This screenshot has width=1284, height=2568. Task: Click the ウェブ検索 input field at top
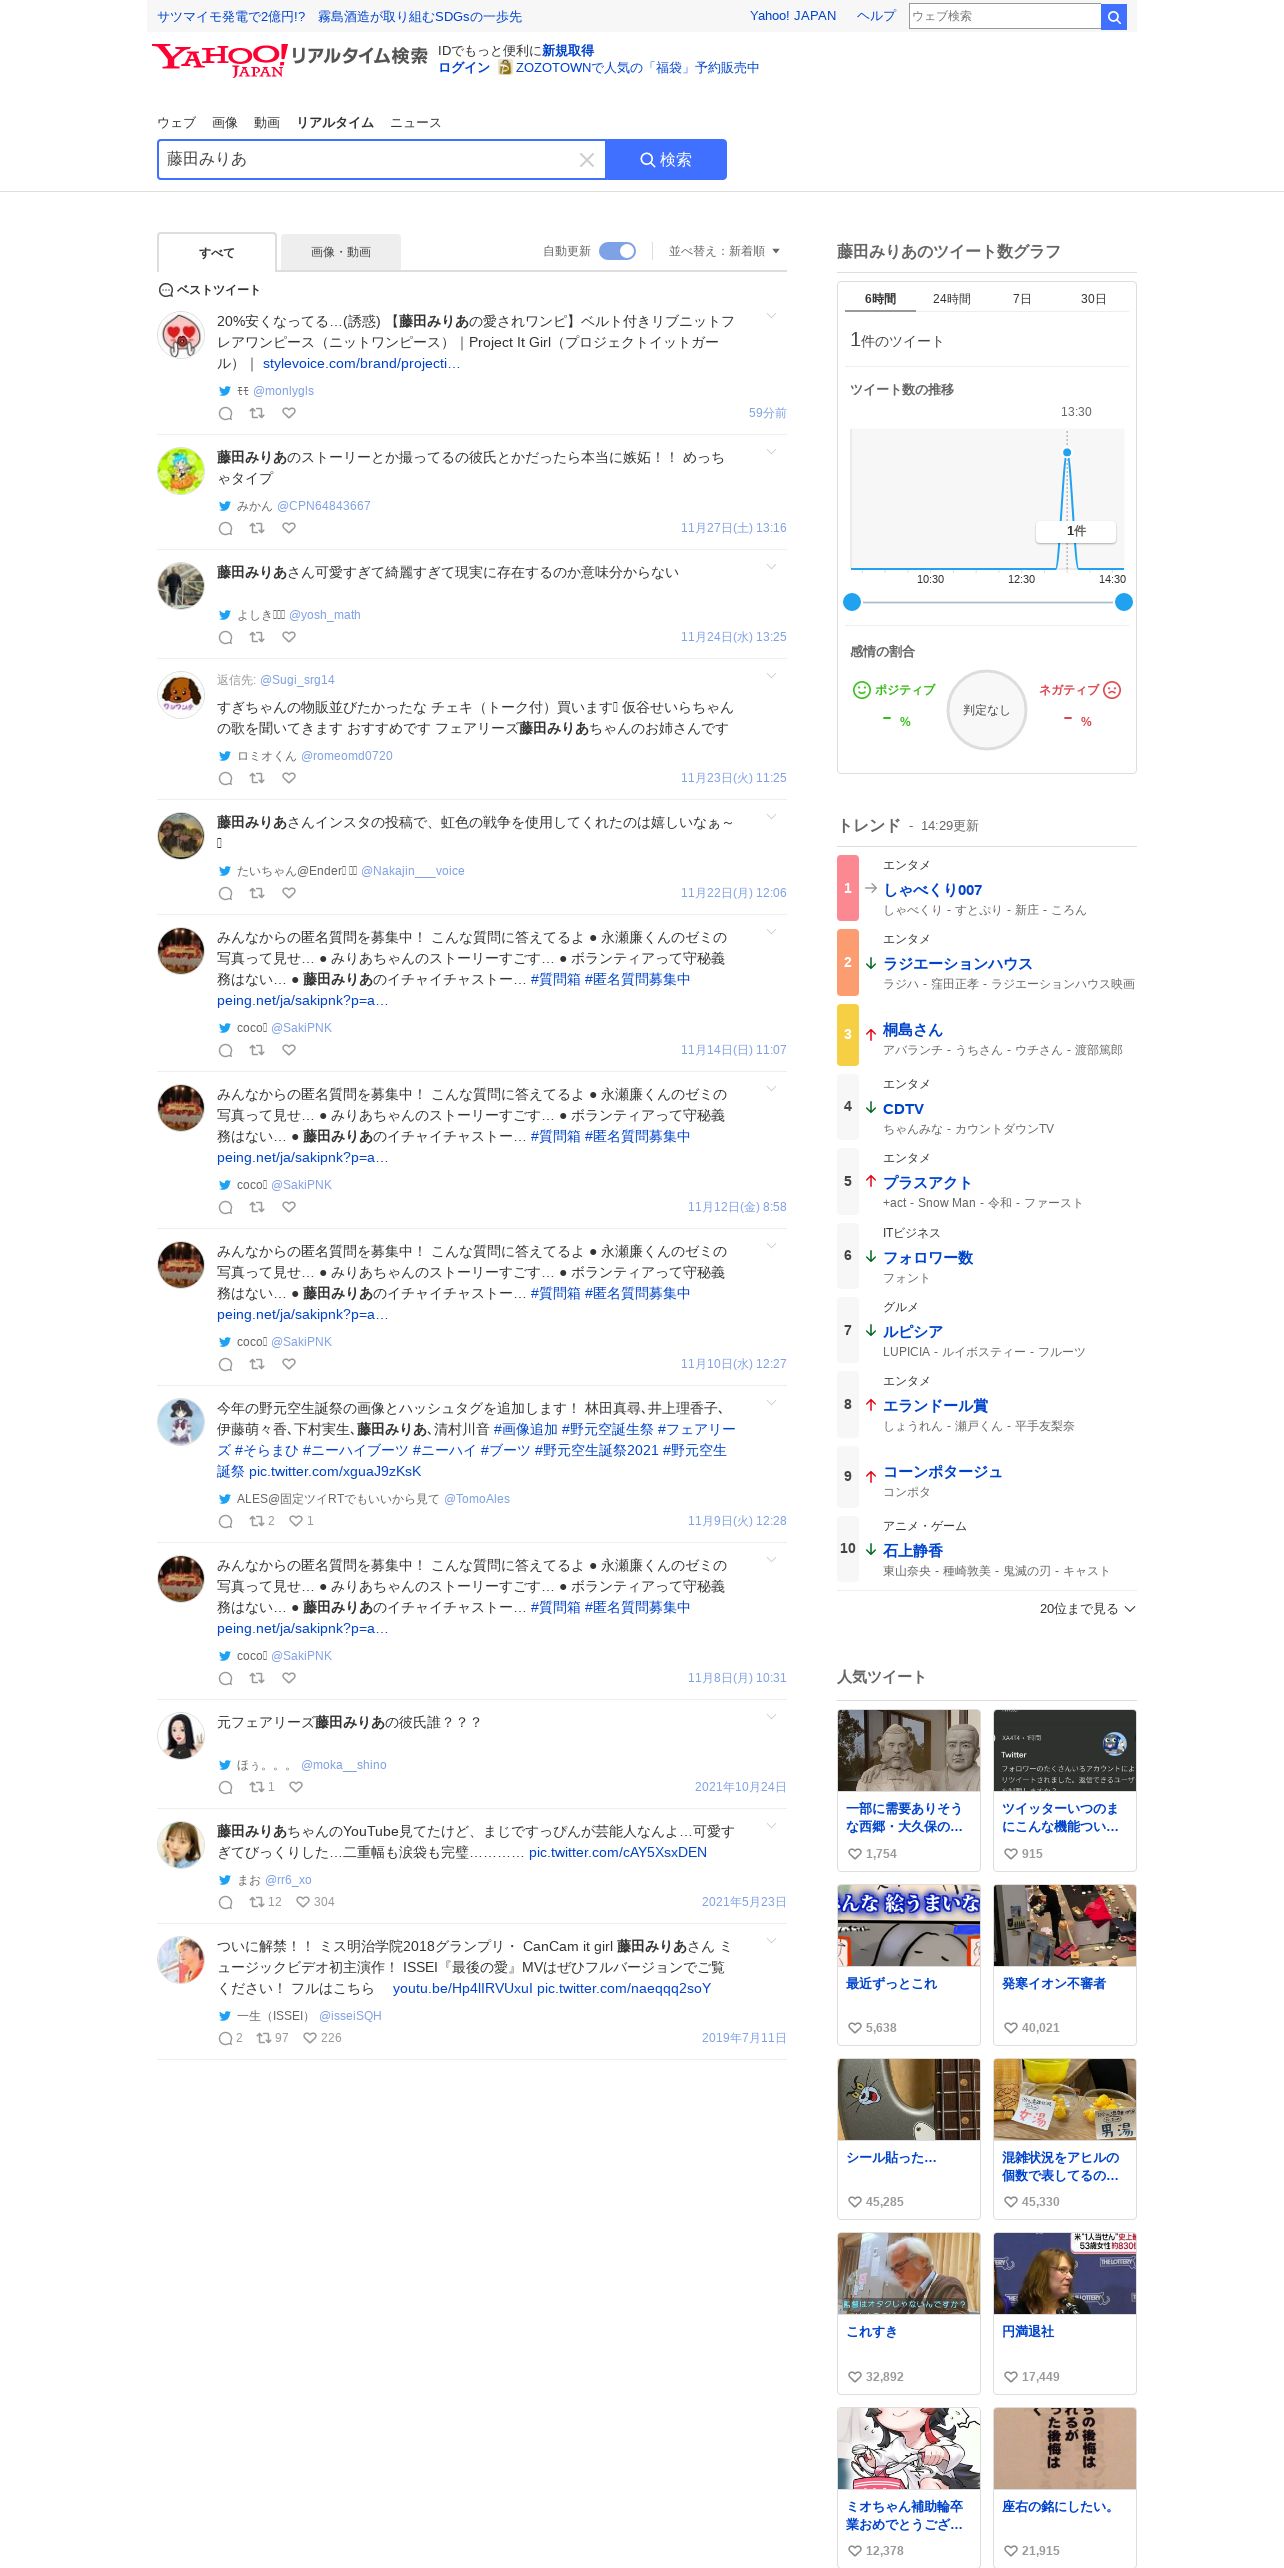pyautogui.click(x=1005, y=16)
